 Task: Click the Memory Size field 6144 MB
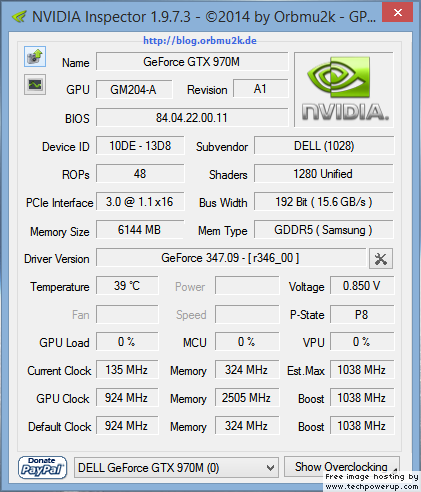point(140,230)
